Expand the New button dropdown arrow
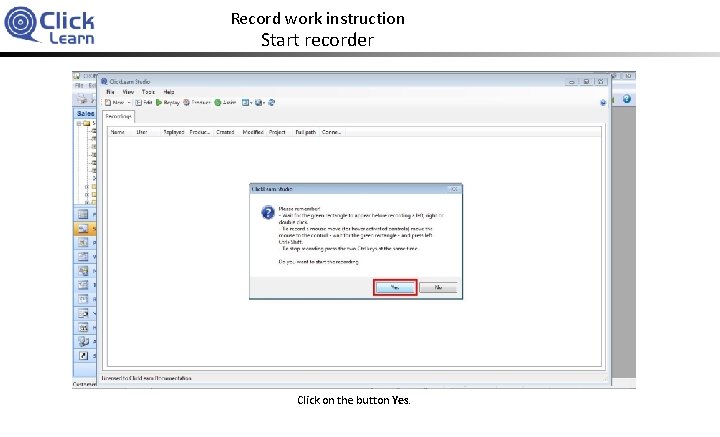 click(129, 102)
